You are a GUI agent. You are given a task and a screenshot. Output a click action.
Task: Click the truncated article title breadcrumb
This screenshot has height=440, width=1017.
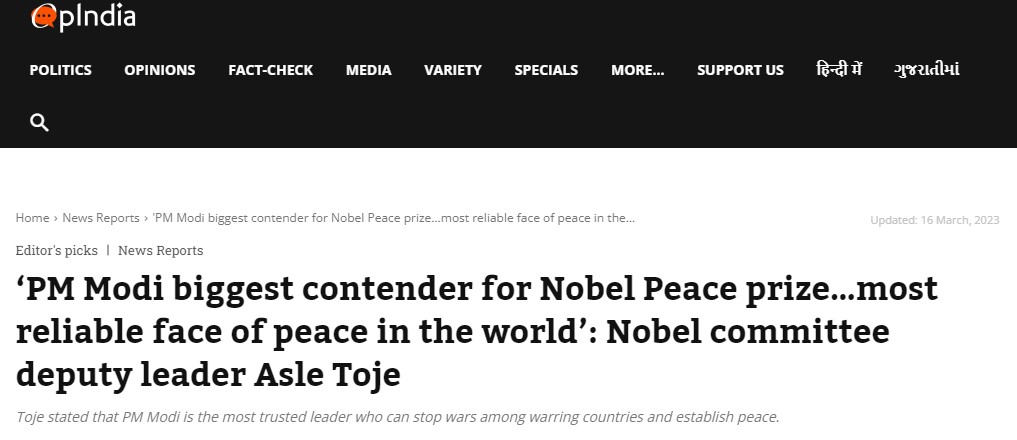pos(394,218)
